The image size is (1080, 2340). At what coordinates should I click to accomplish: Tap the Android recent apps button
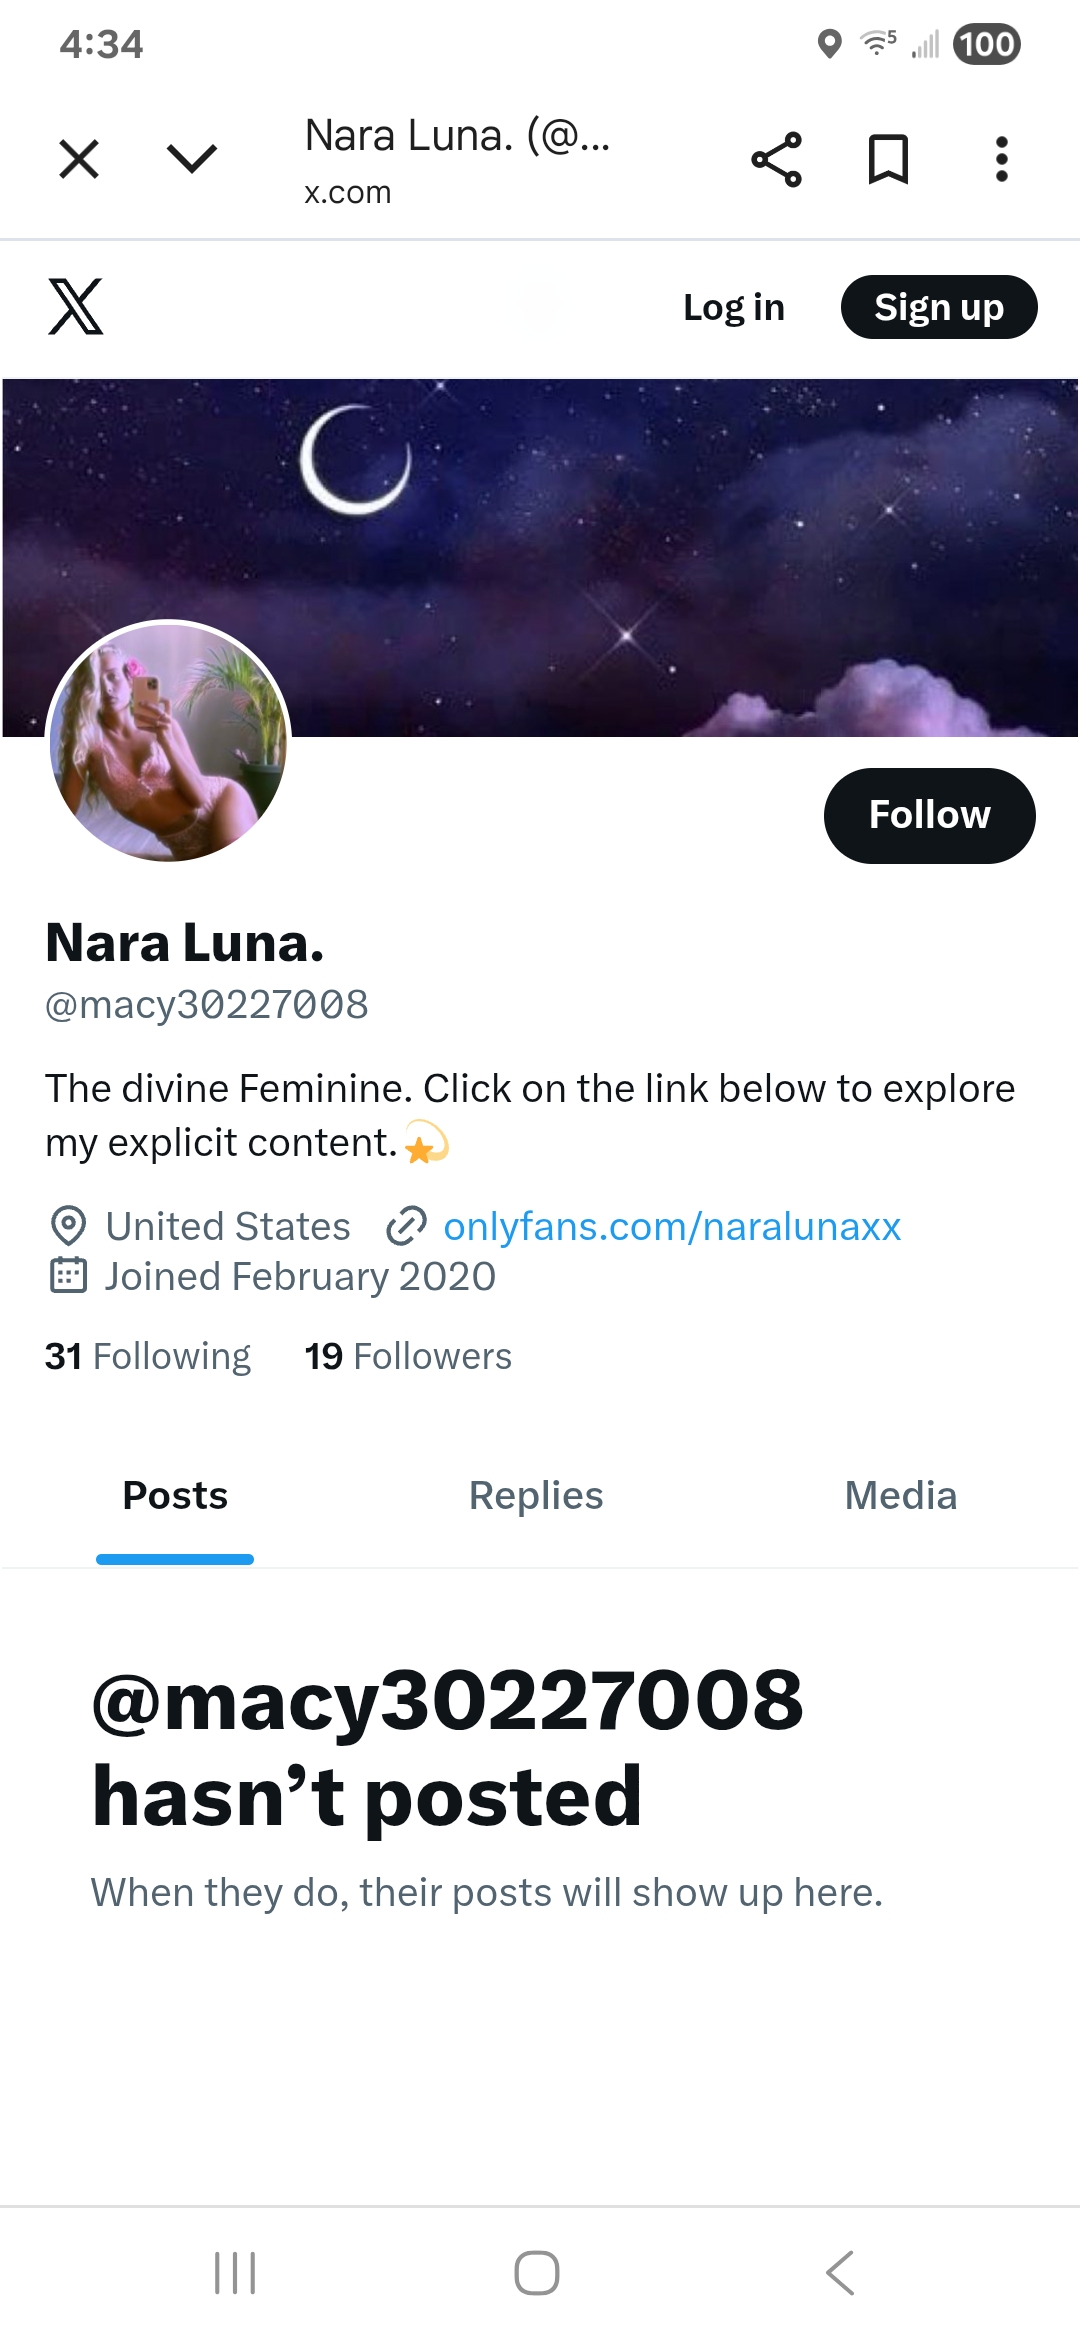coord(236,2273)
